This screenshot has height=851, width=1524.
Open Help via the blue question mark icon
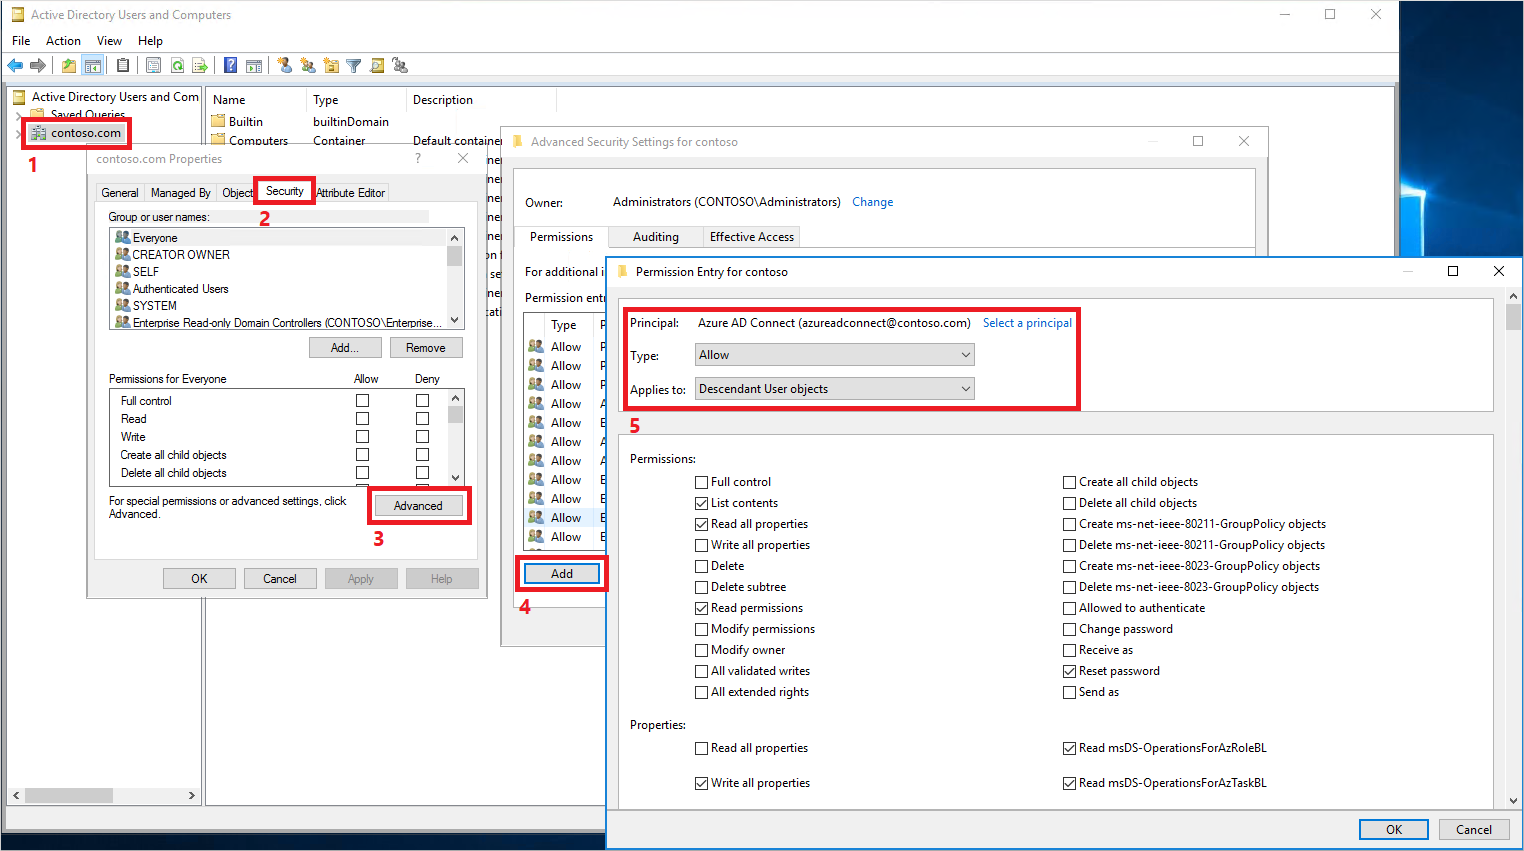230,66
